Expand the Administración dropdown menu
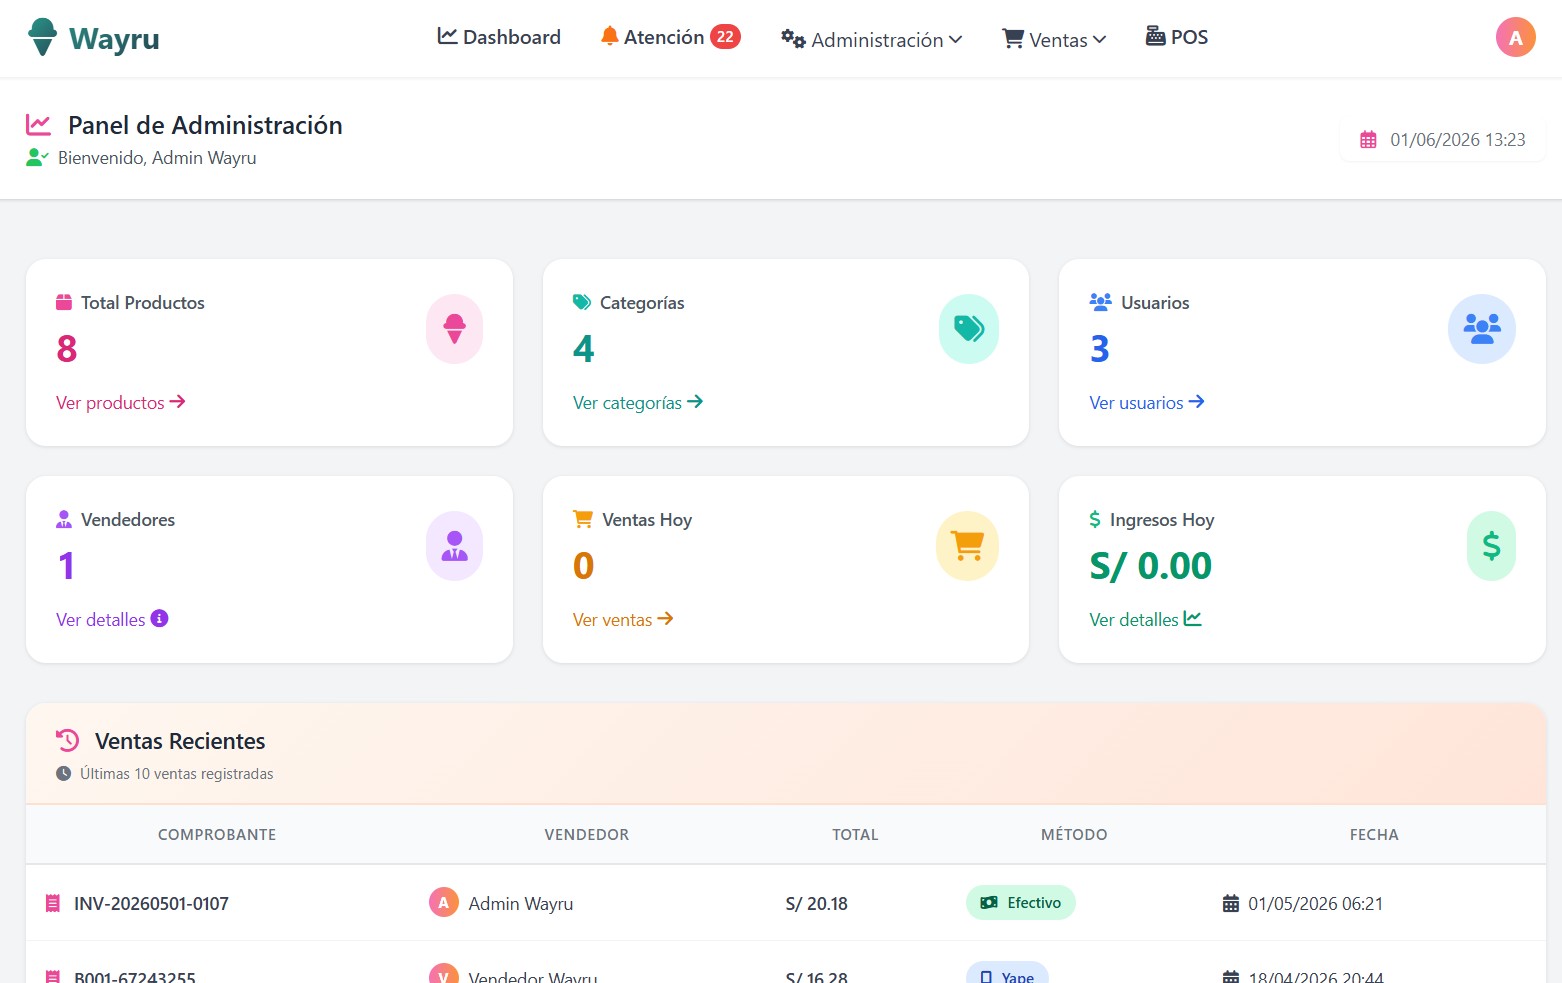Screen dimensions: 1562x983 [872, 39]
